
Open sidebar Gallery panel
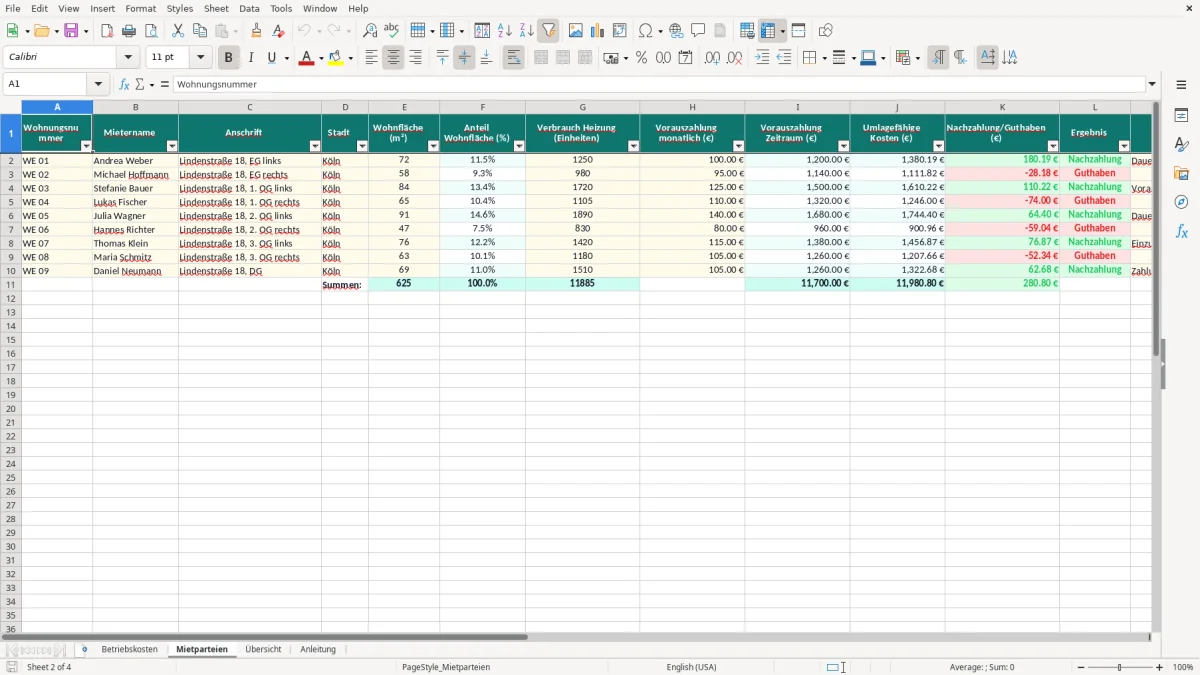1181,173
